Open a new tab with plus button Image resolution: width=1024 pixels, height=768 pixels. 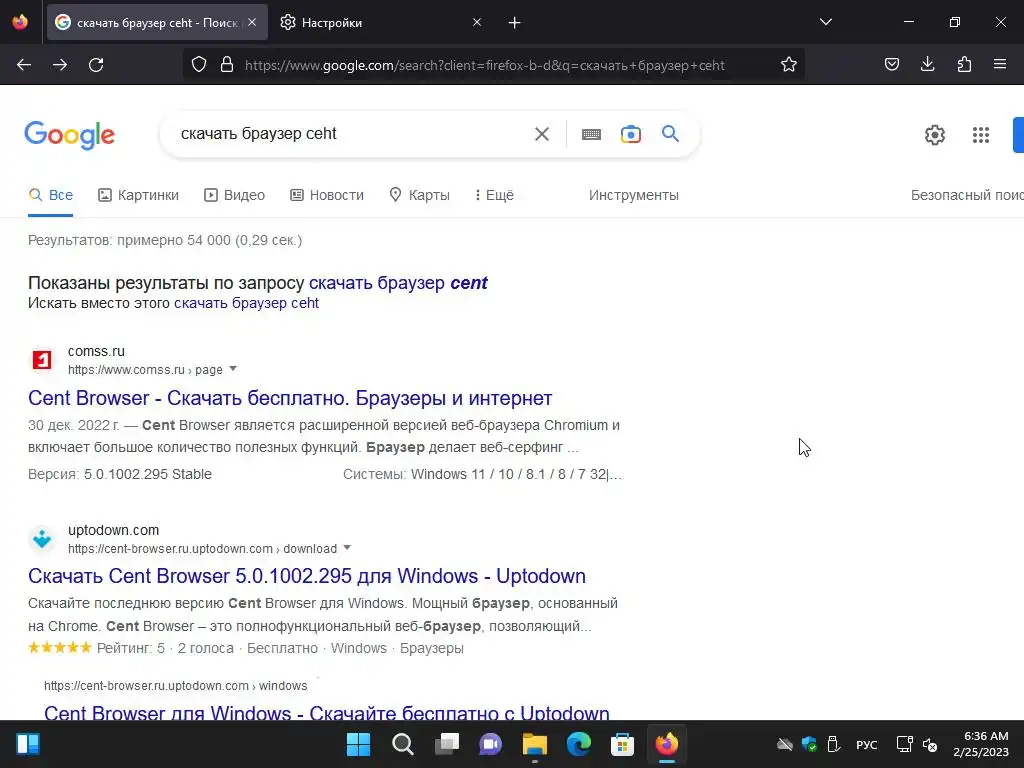[515, 23]
